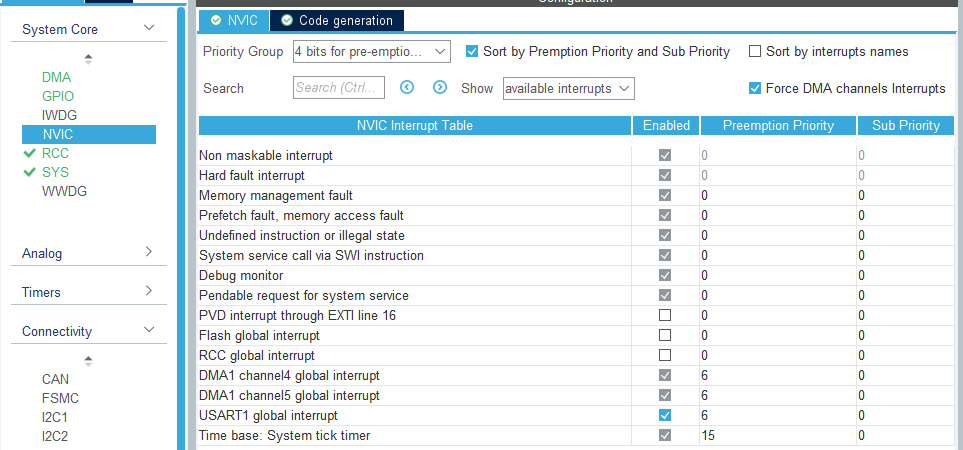Click the green check icon beside RCC
963x450 pixels.
(29, 154)
